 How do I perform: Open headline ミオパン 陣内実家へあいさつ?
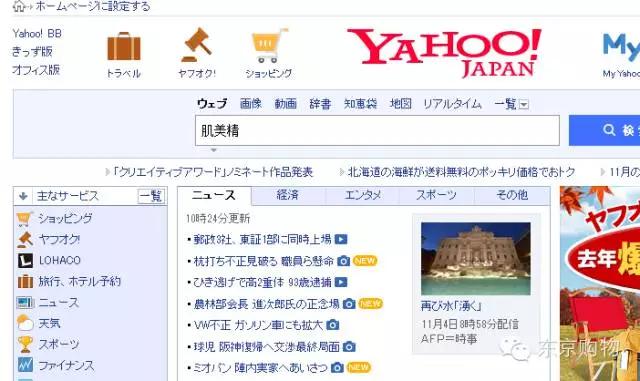click(260, 368)
